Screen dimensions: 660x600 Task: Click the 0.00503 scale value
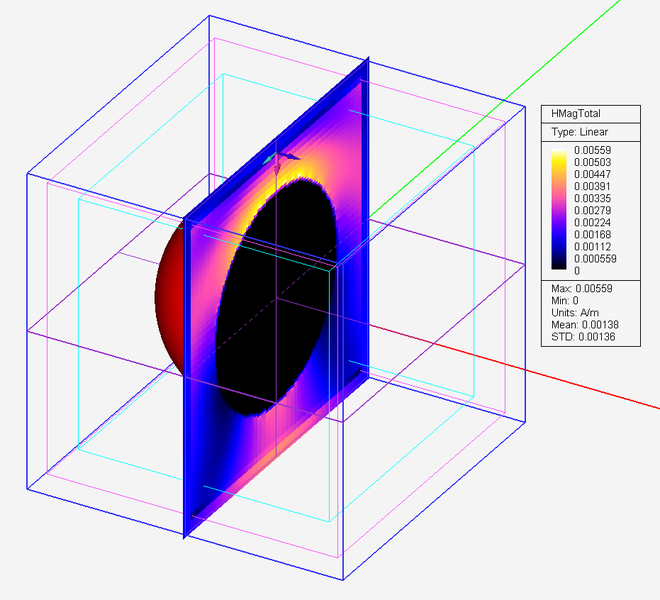(592, 163)
